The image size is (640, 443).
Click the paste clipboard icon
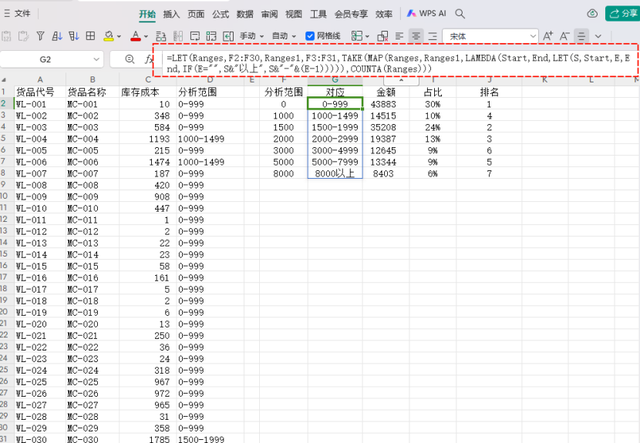[x=7, y=36]
